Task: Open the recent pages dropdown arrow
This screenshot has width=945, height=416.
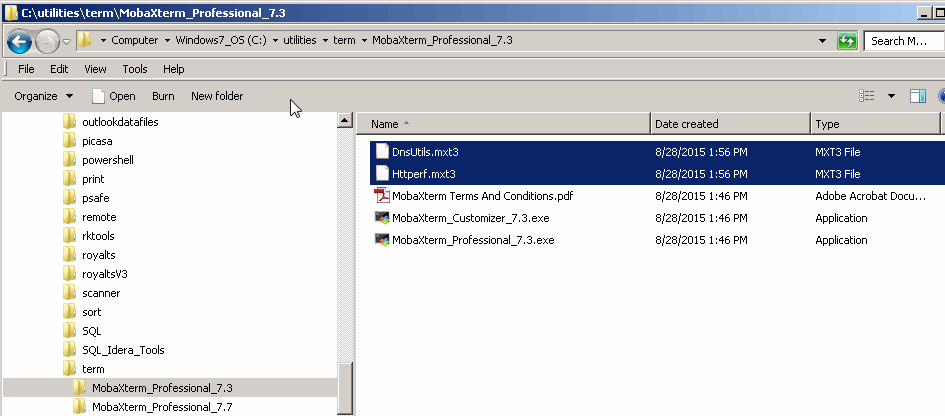Action: [66, 41]
